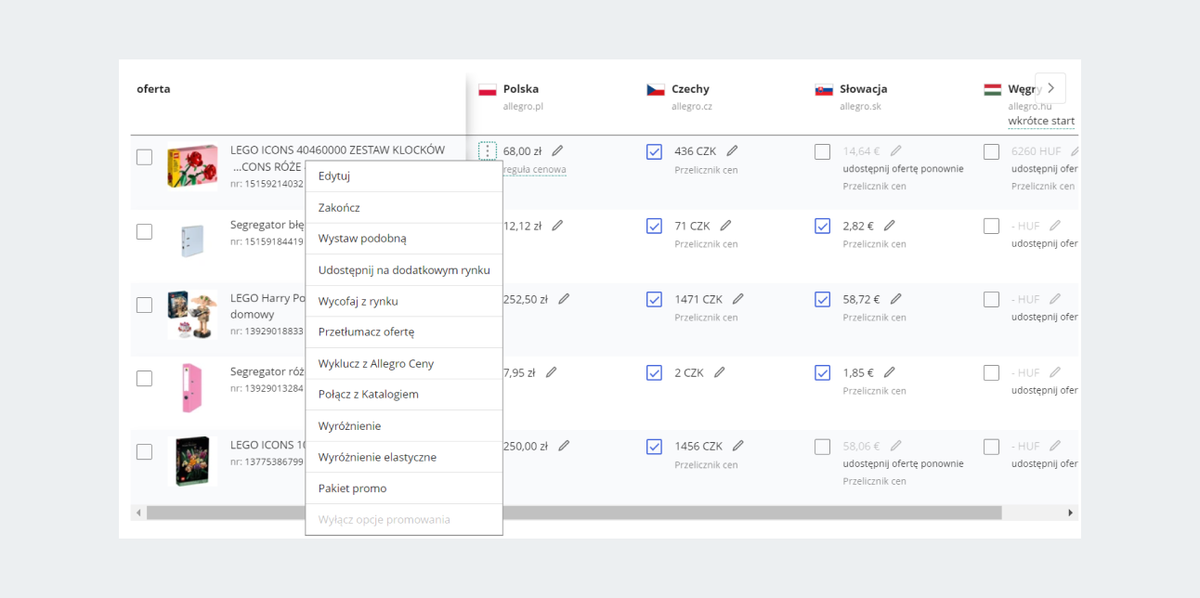Toggle the Czechy checkbox next to 71 CZK
Image resolution: width=1200 pixels, height=598 pixels.
pyautogui.click(x=654, y=226)
